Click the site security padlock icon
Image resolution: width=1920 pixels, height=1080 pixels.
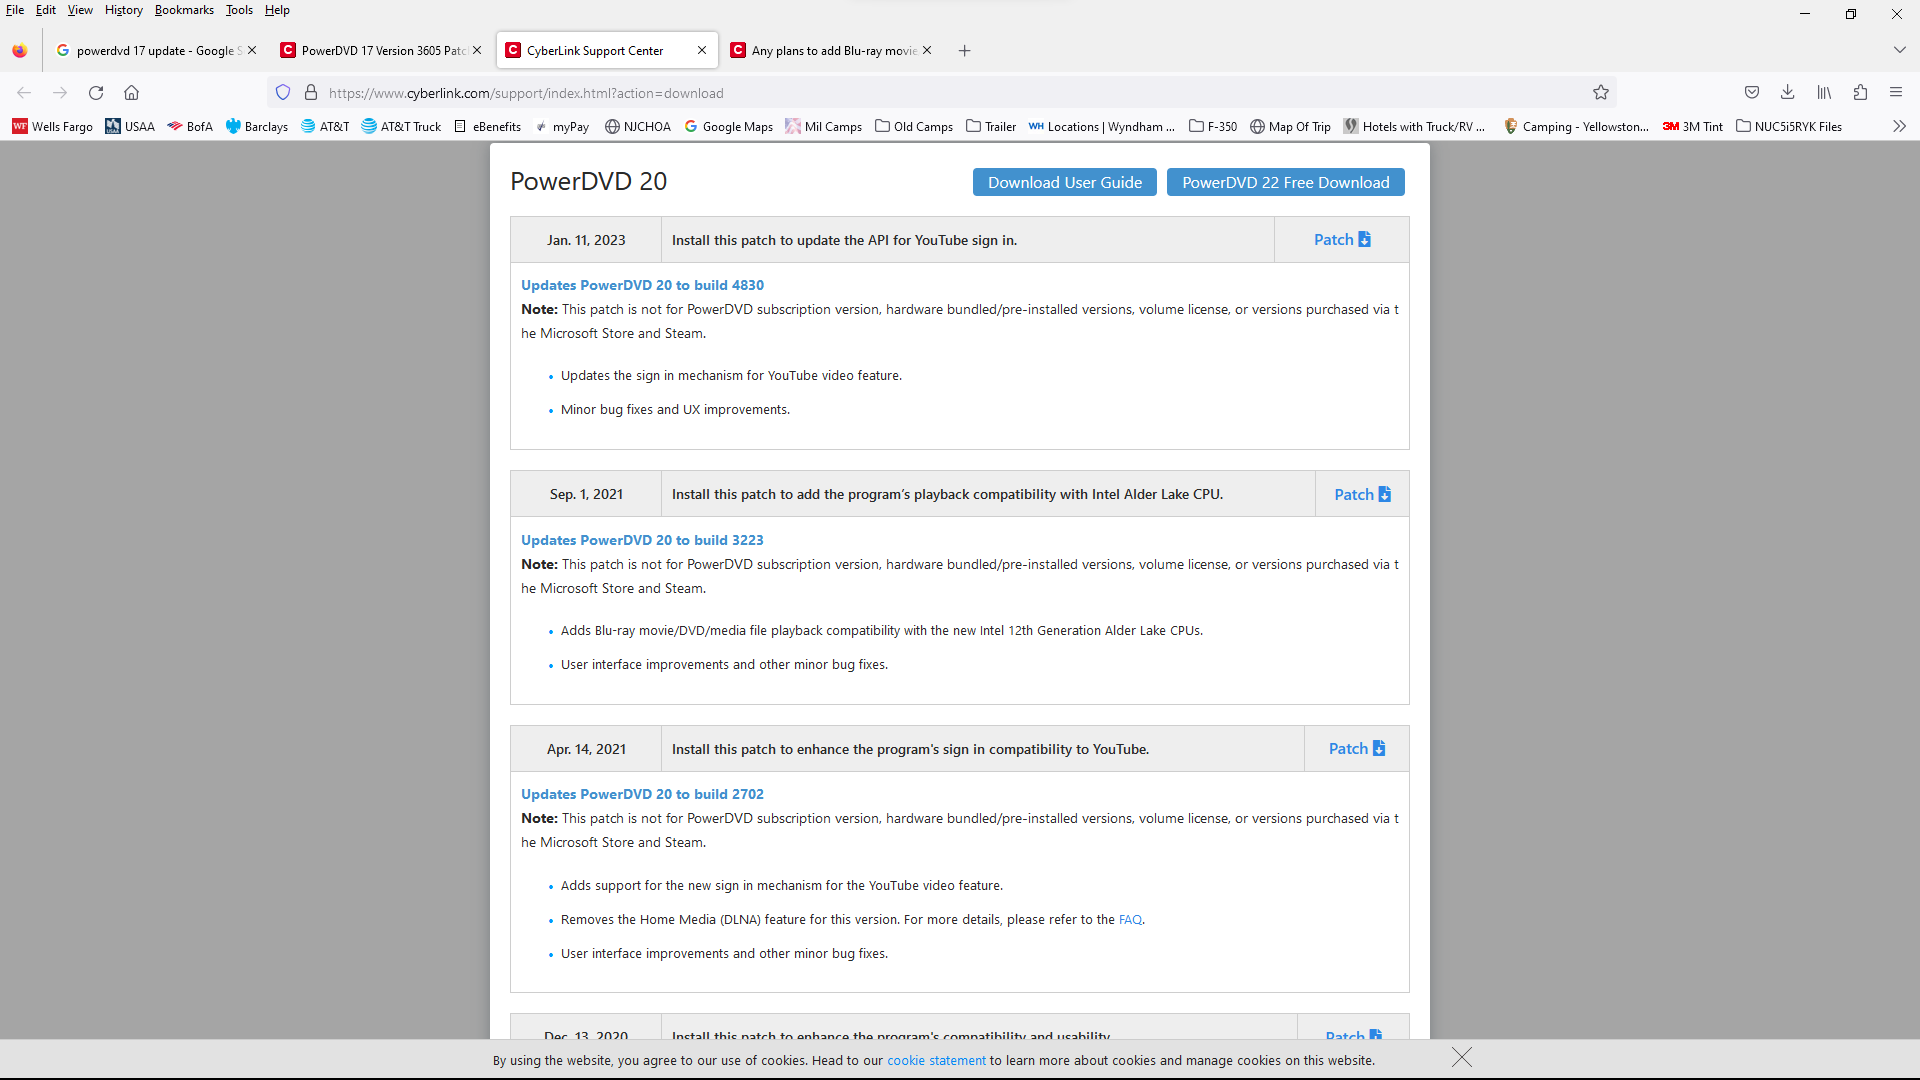[311, 93]
